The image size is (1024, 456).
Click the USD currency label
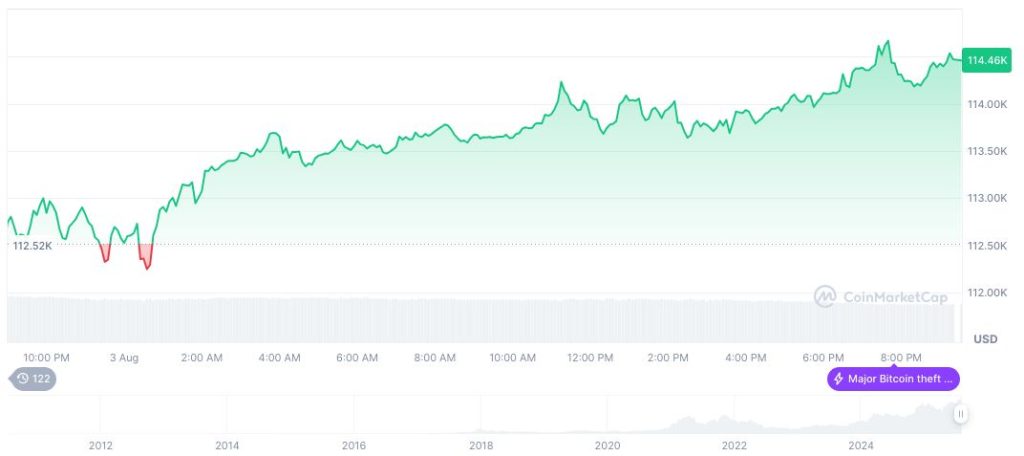(x=985, y=339)
